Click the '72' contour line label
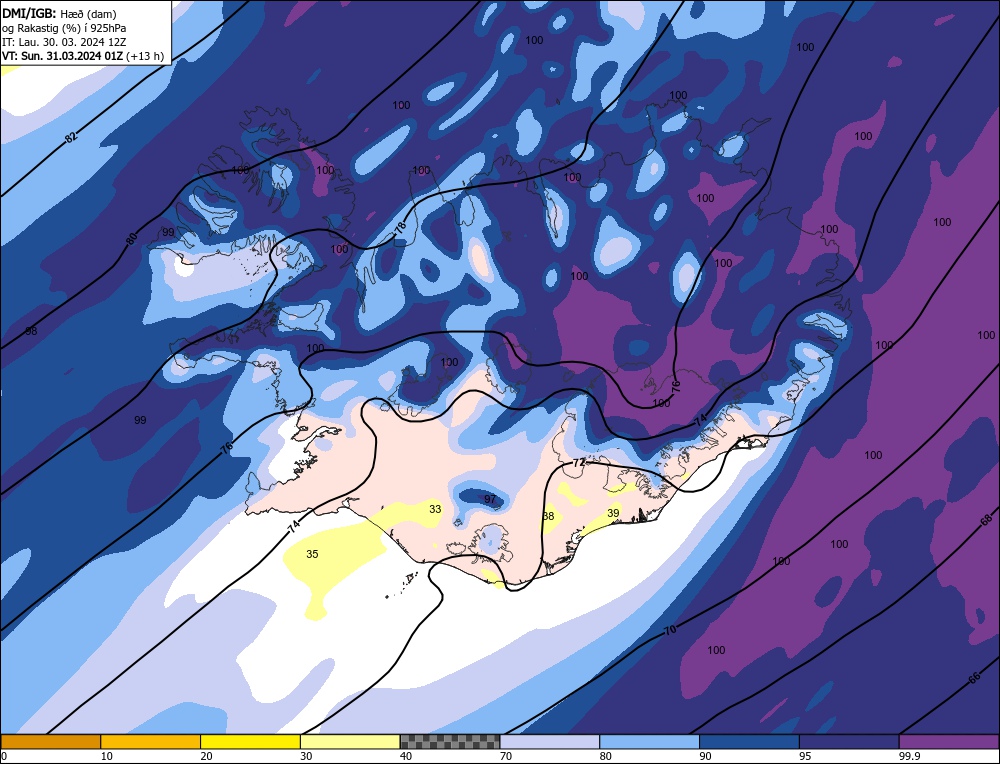Image resolution: width=1000 pixels, height=764 pixels. tap(579, 463)
